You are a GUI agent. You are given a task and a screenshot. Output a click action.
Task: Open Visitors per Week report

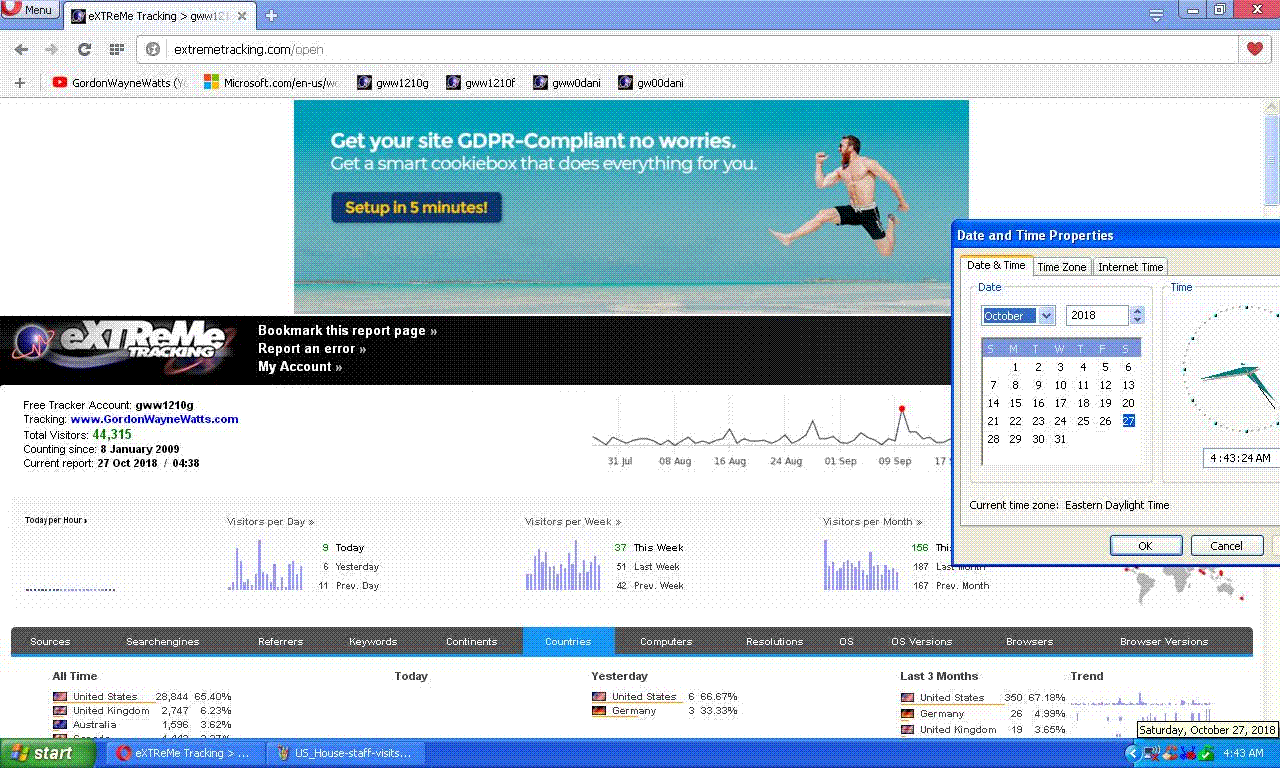point(572,522)
